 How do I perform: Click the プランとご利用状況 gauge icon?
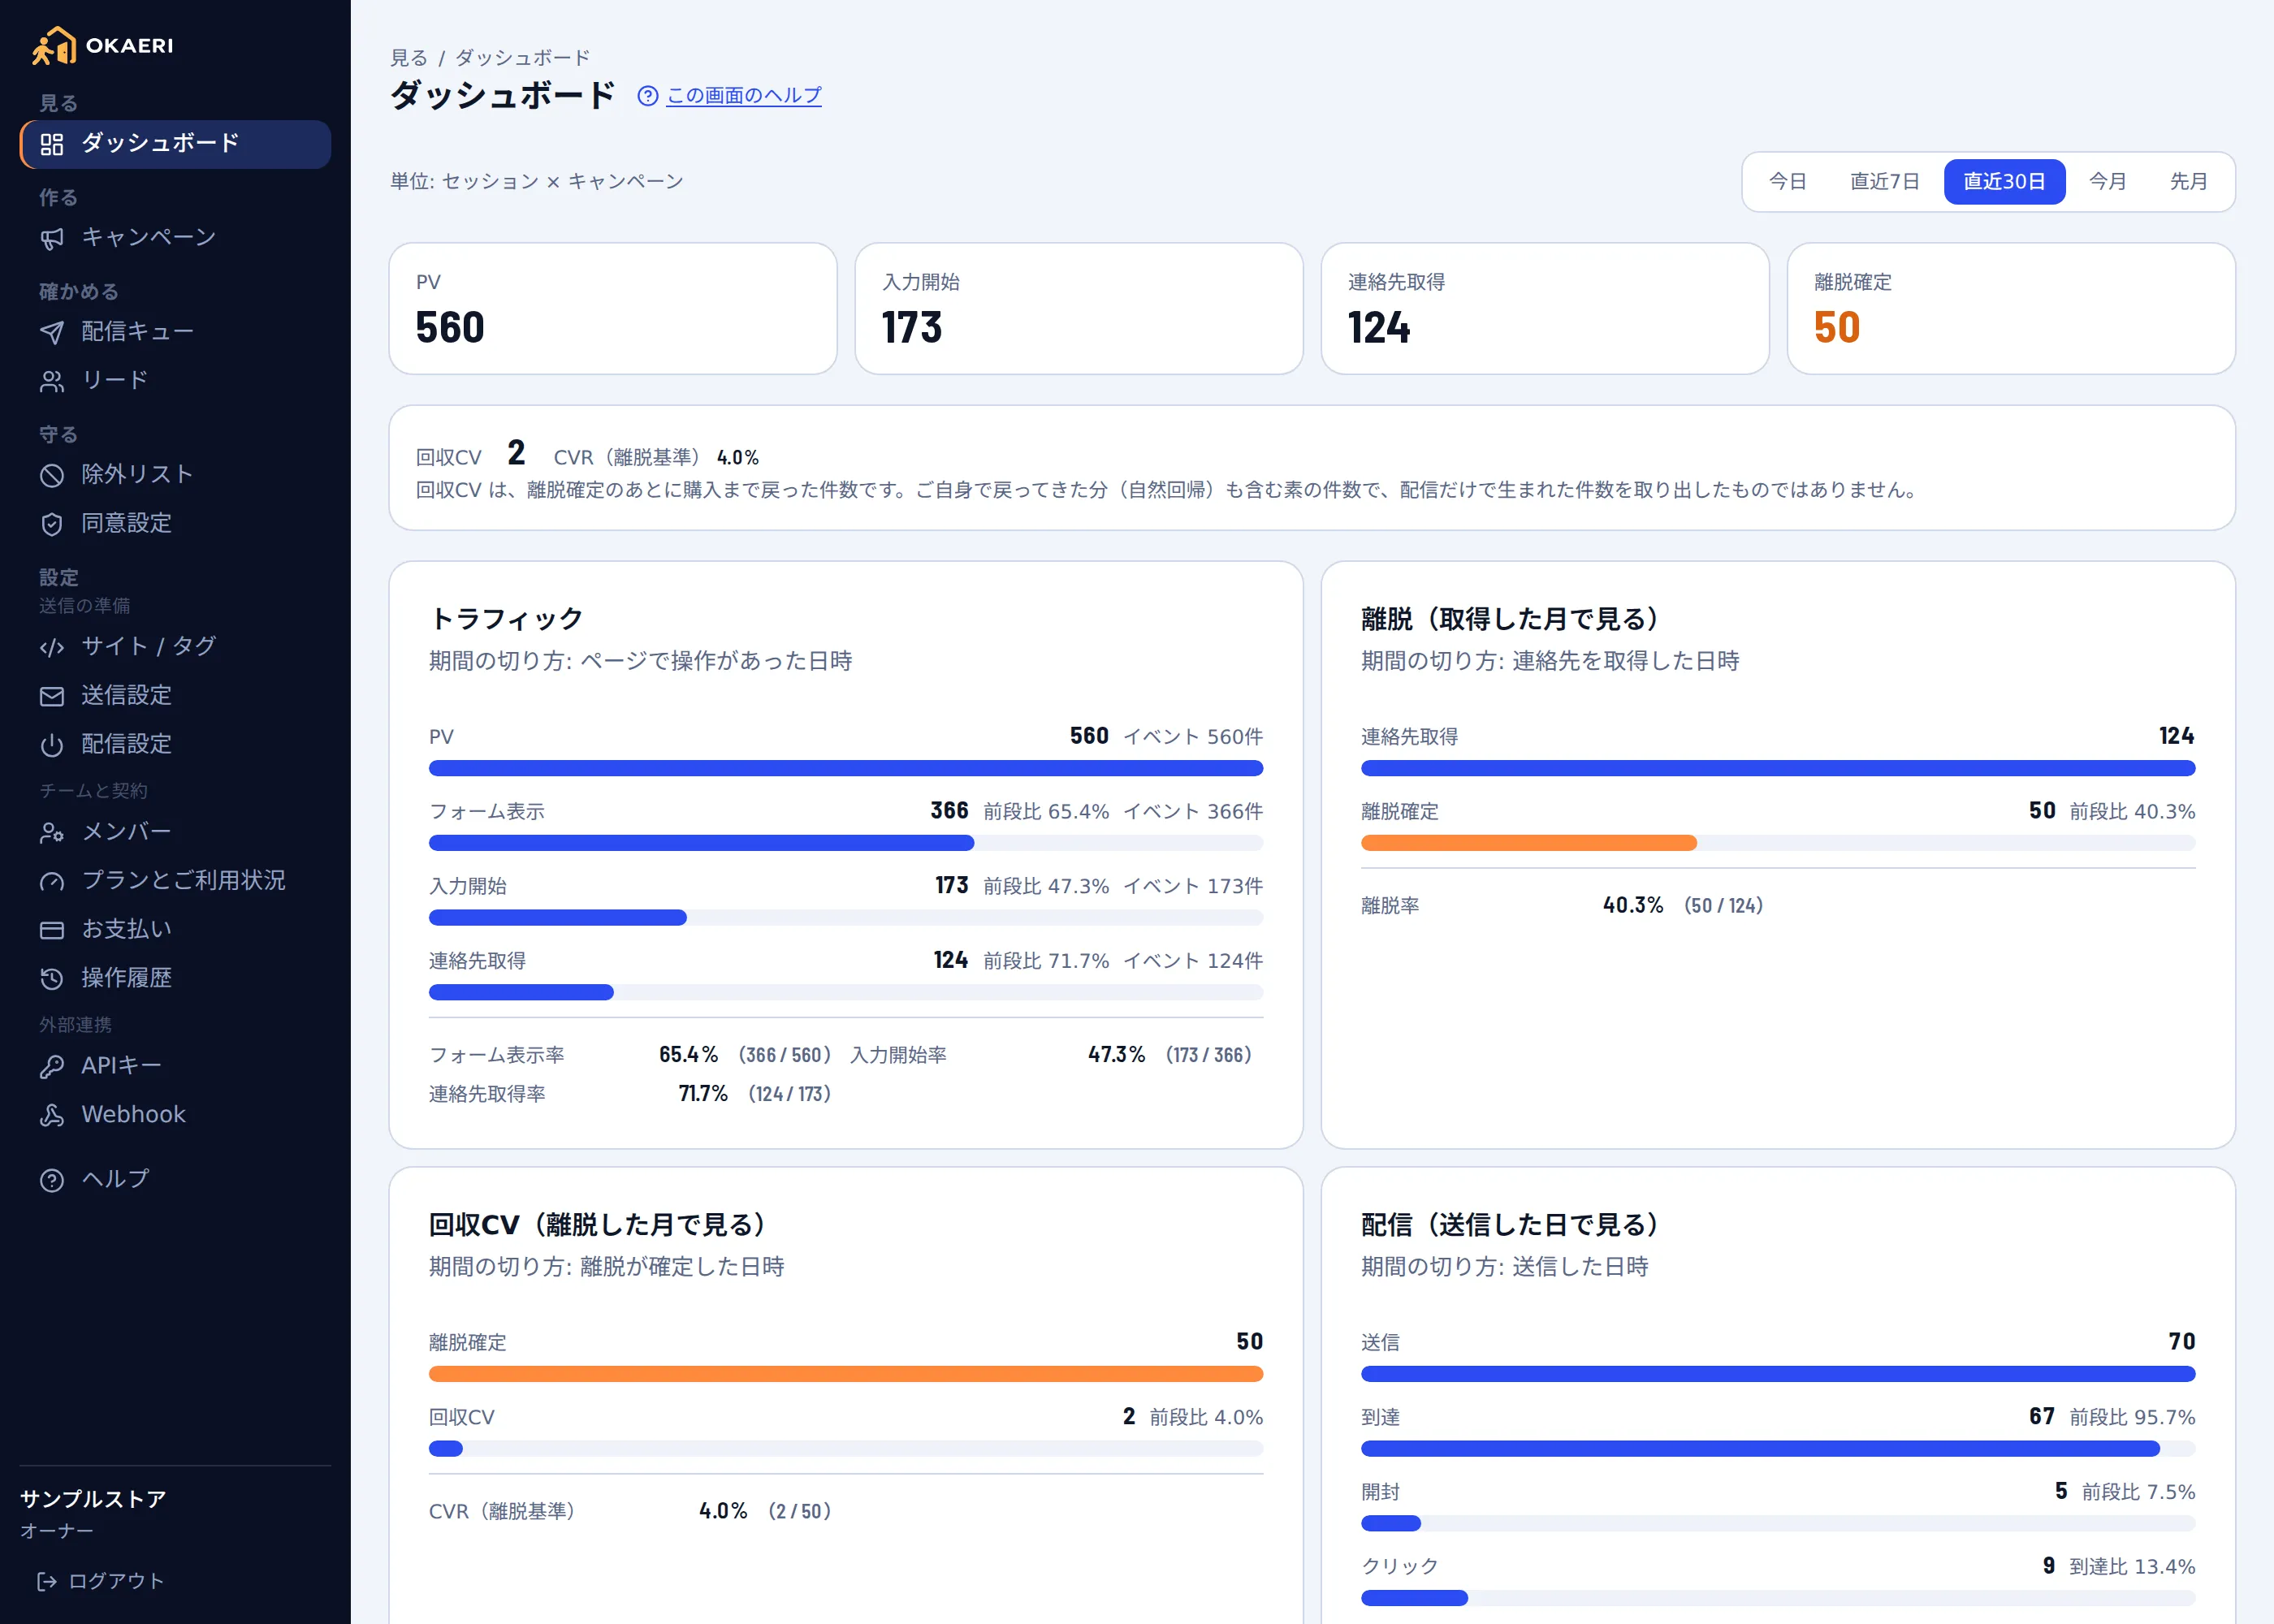click(52, 881)
